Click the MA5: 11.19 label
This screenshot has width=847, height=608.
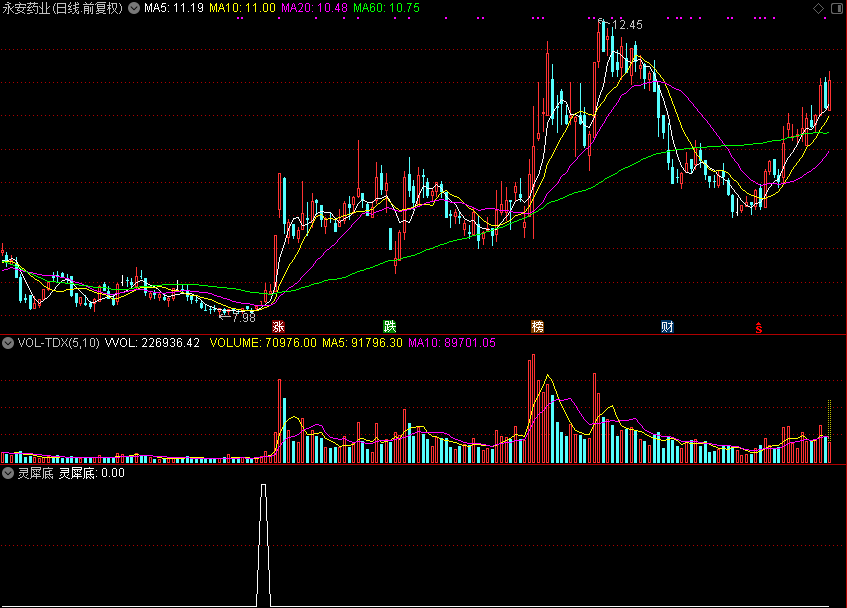tap(174, 8)
